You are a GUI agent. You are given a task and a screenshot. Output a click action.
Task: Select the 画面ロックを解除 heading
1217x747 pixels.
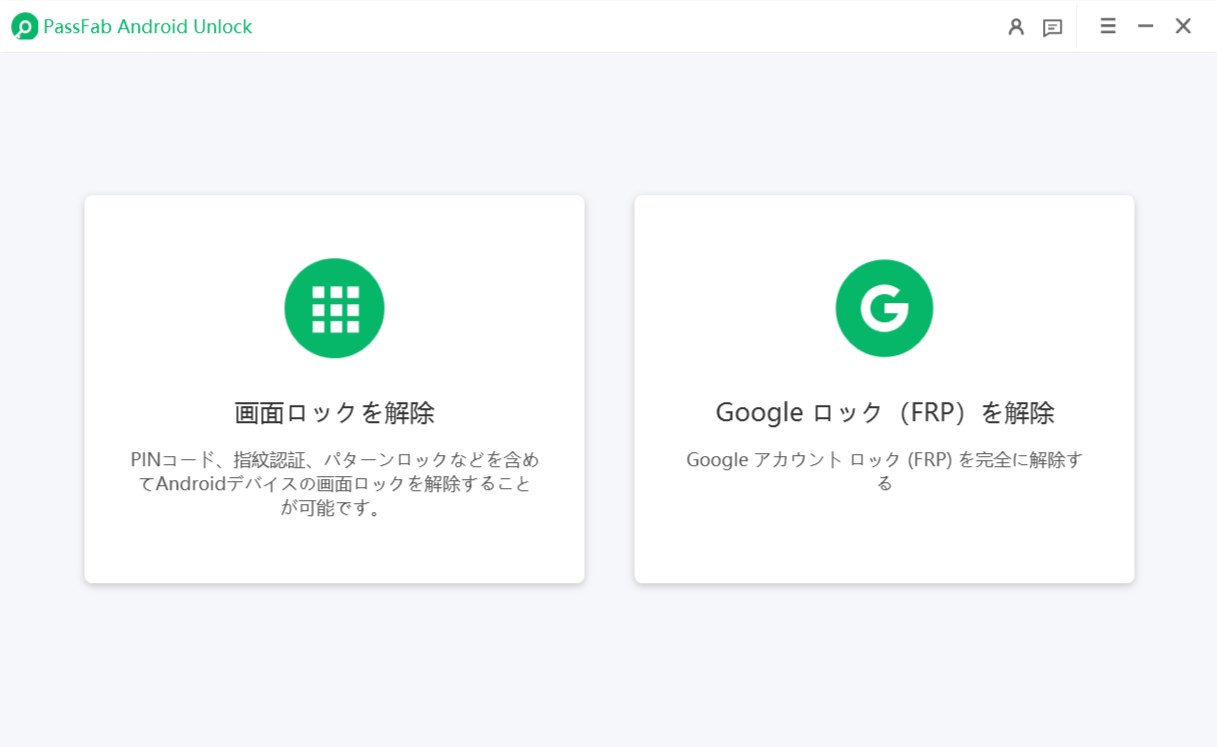coord(334,412)
